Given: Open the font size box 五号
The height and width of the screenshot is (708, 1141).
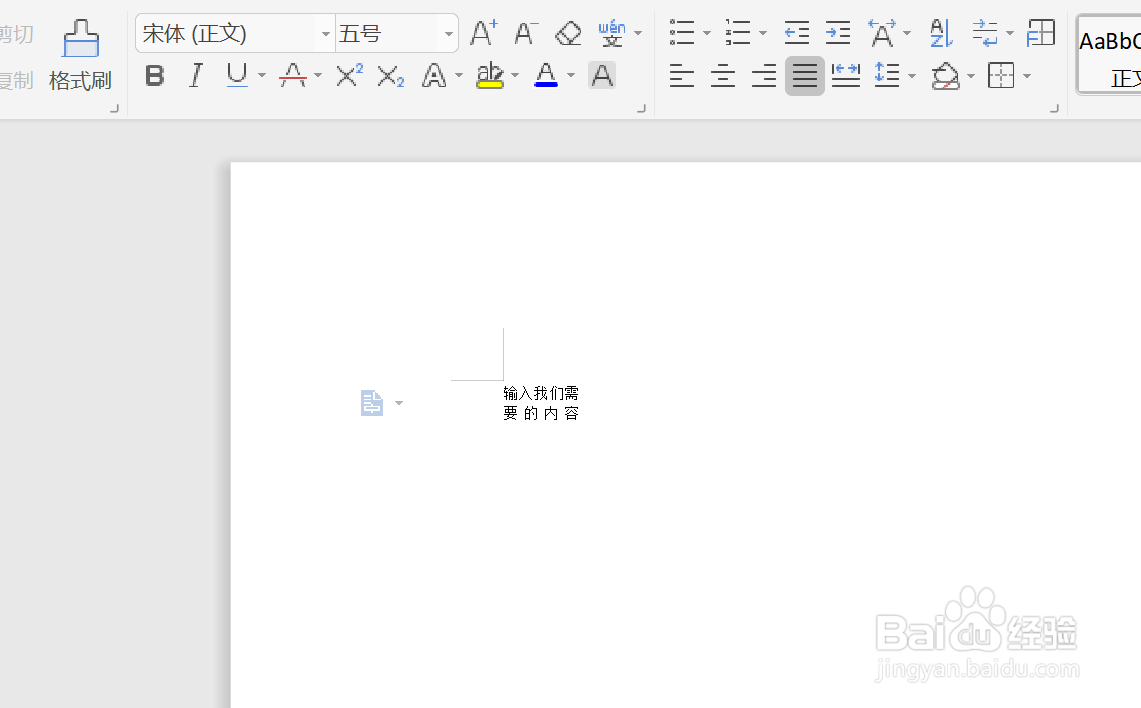Looking at the screenshot, I should [396, 33].
